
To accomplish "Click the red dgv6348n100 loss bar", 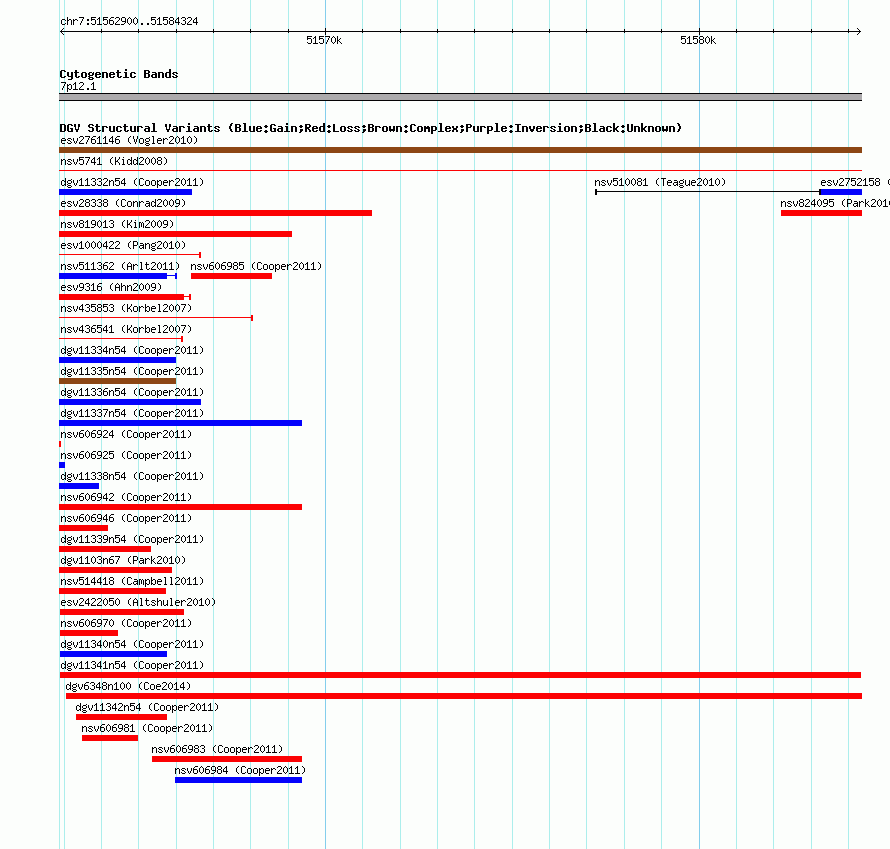I will (464, 696).
